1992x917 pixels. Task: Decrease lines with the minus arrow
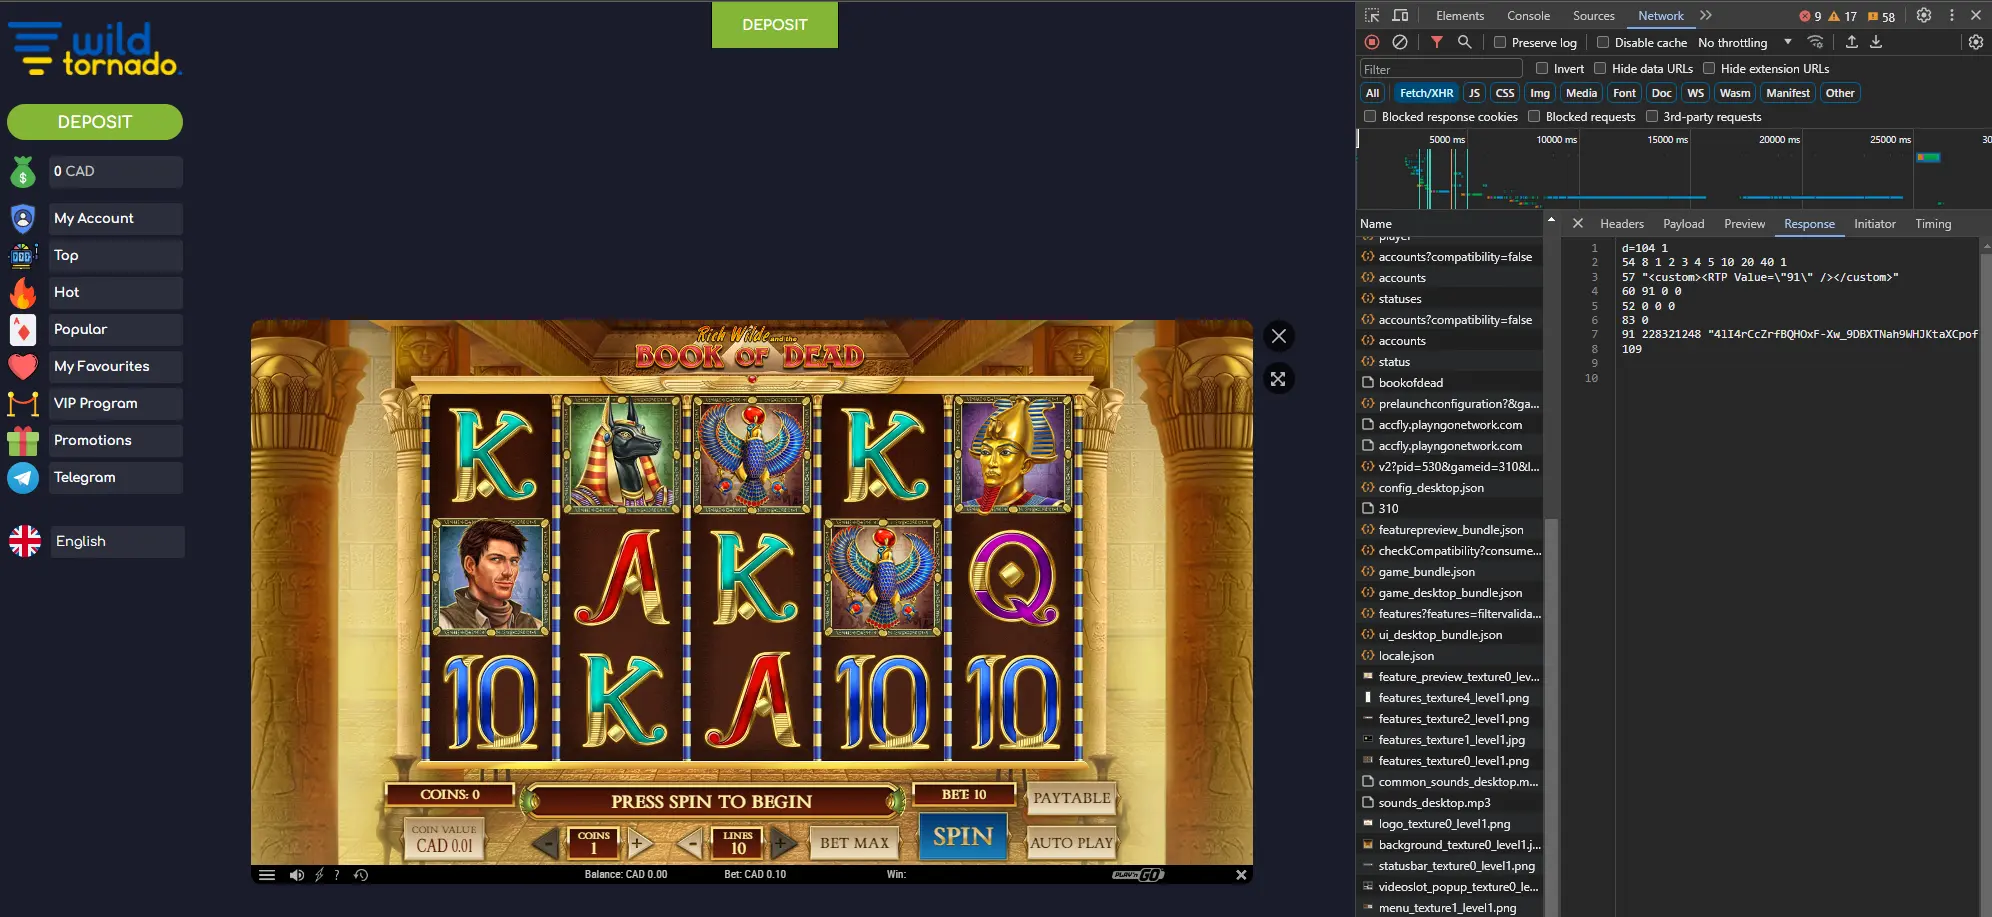coord(689,844)
